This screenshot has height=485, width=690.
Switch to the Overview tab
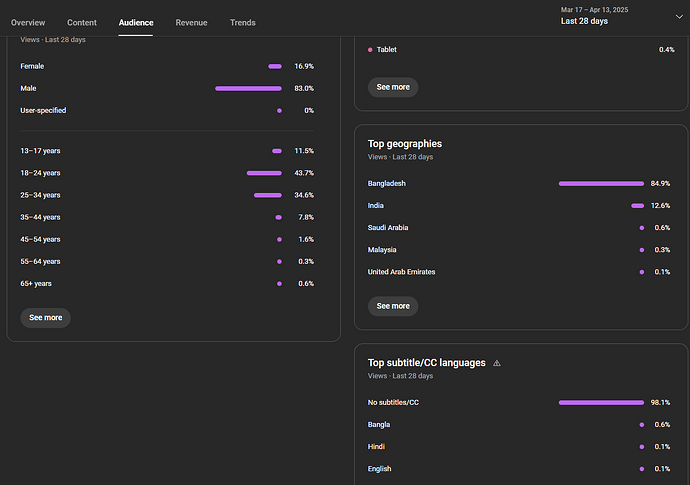pyautogui.click(x=28, y=22)
